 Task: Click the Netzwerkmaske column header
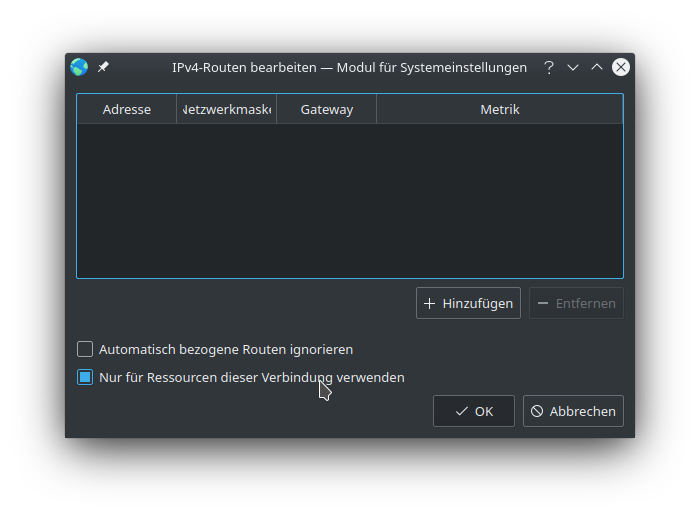pyautogui.click(x=227, y=109)
